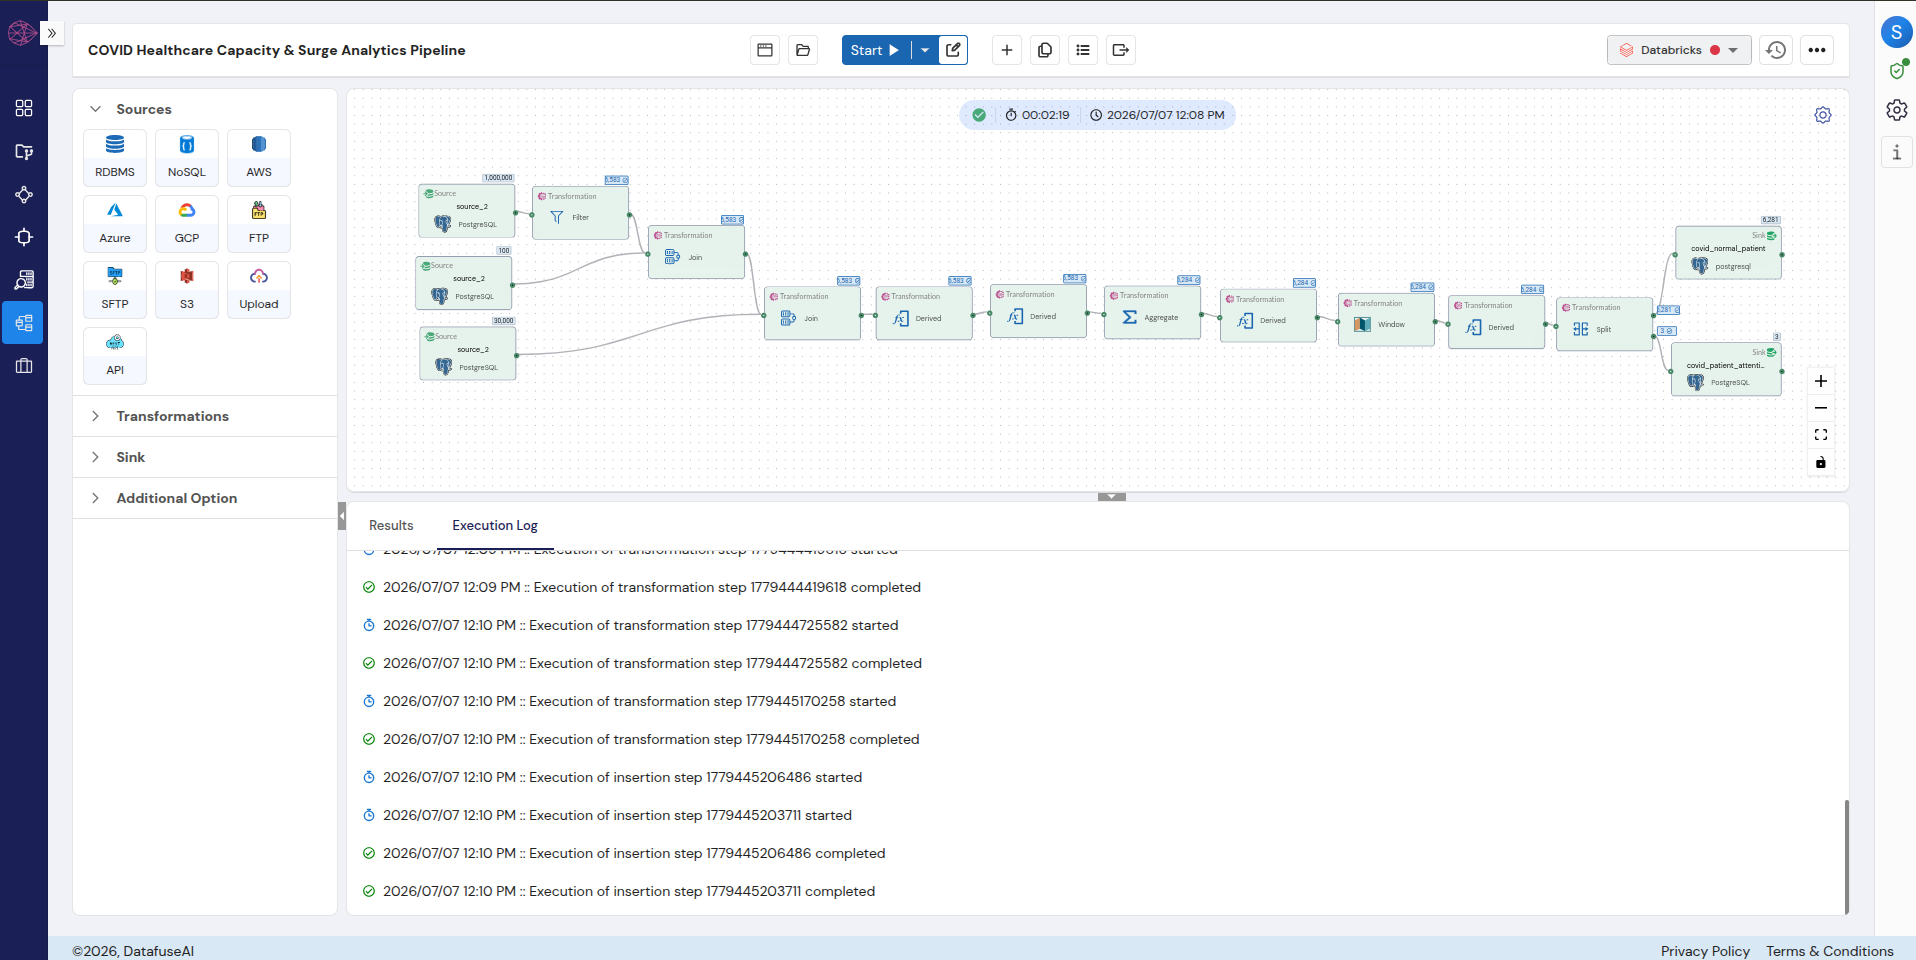Start the pipeline execution

[876, 50]
